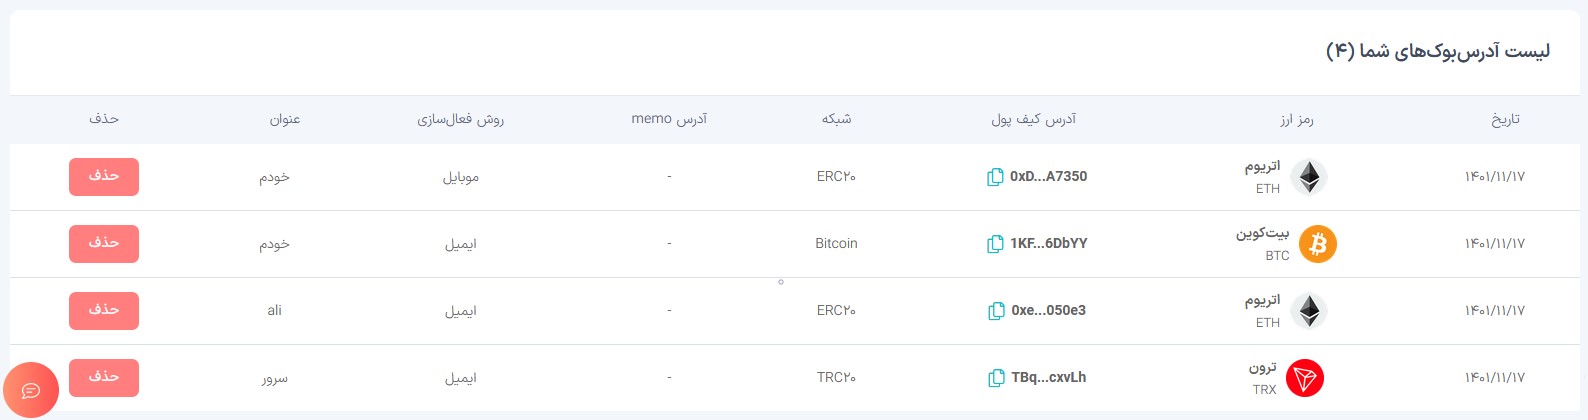1588x420 pixels.
Task: Click the Bitcoin coin logo
Action: (x=1317, y=244)
